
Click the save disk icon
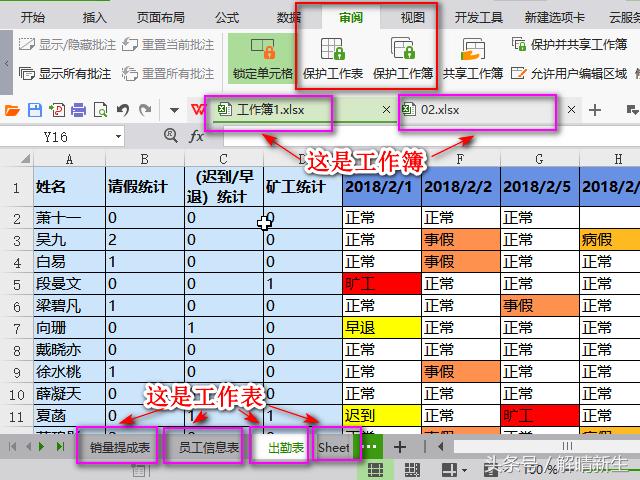click(x=35, y=110)
